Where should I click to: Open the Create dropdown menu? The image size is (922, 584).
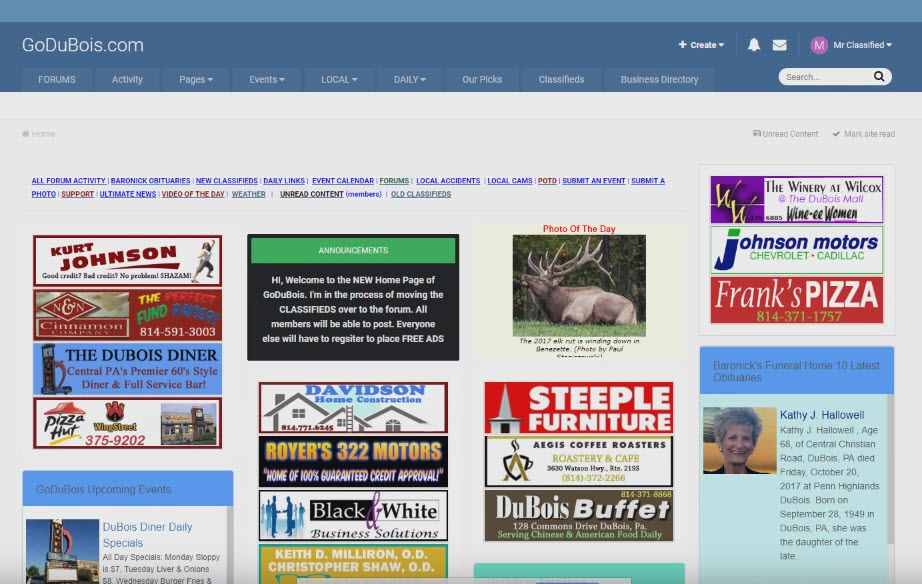[x=701, y=45]
